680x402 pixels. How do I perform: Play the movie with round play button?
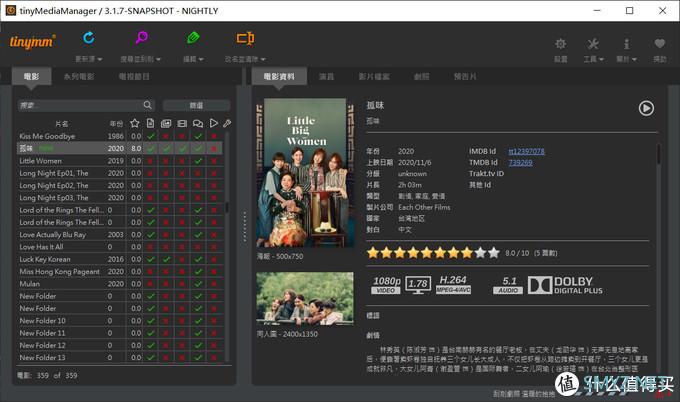646,108
